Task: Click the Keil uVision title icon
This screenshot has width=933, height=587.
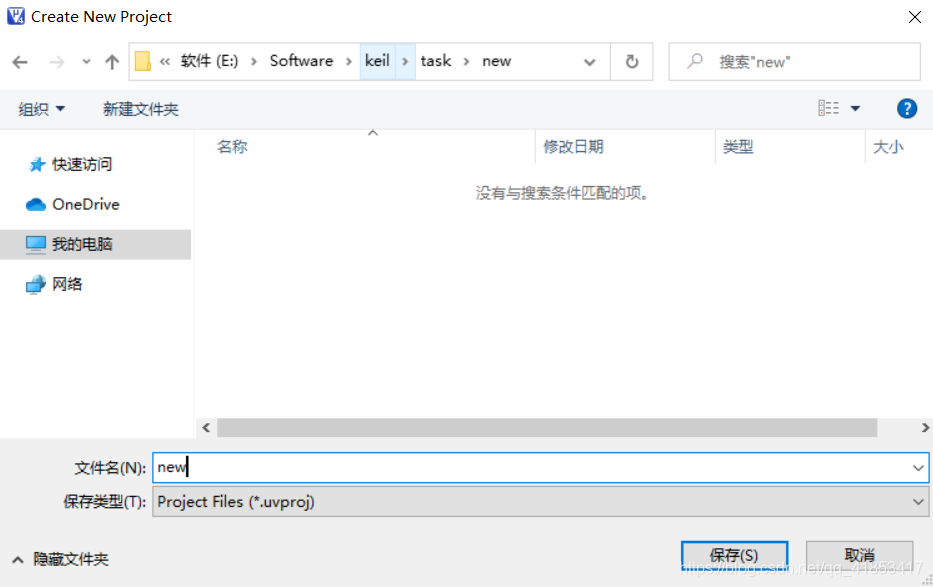Action: click(x=16, y=16)
